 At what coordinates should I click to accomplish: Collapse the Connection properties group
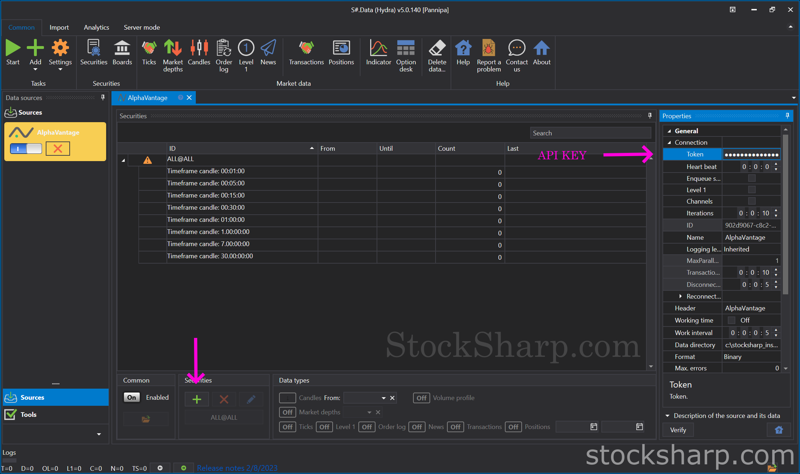pyautogui.click(x=670, y=143)
